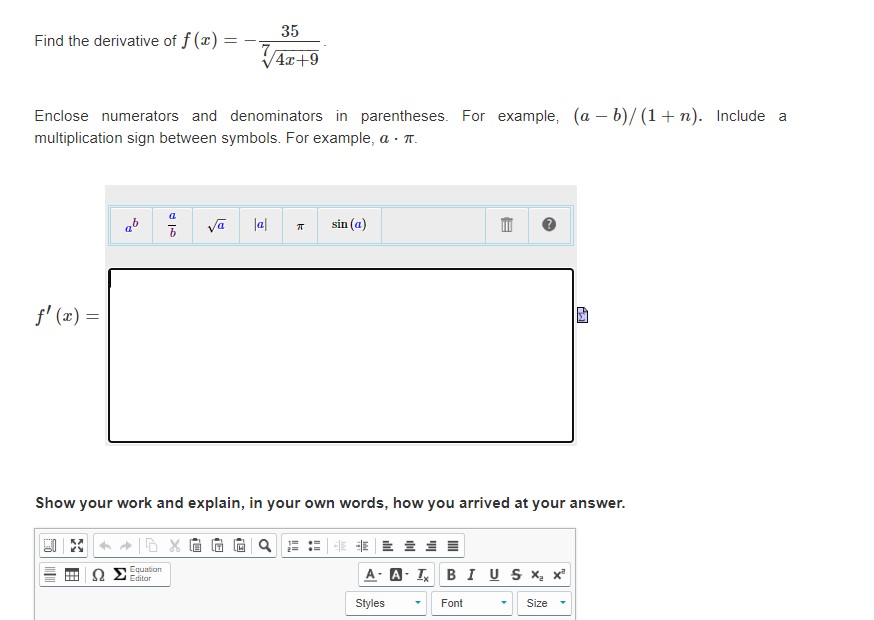Insert a table in the editor
Viewport: 874px width, 620px height.
70,573
